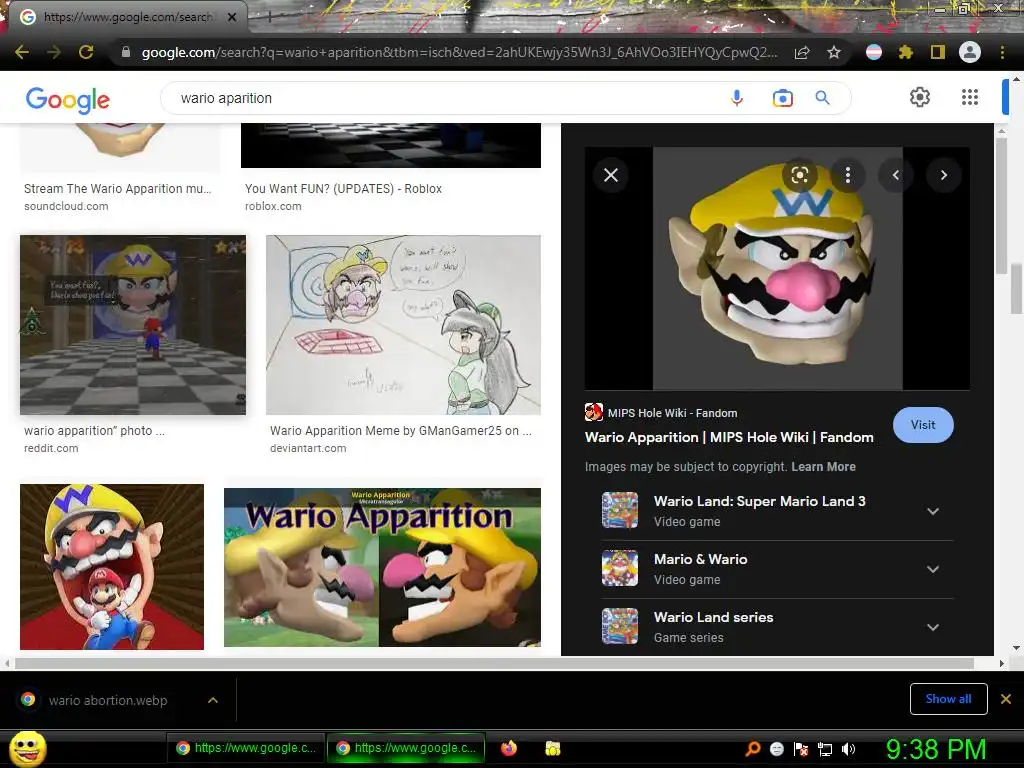
Task: Click the Learn More copyright link
Action: point(824,466)
